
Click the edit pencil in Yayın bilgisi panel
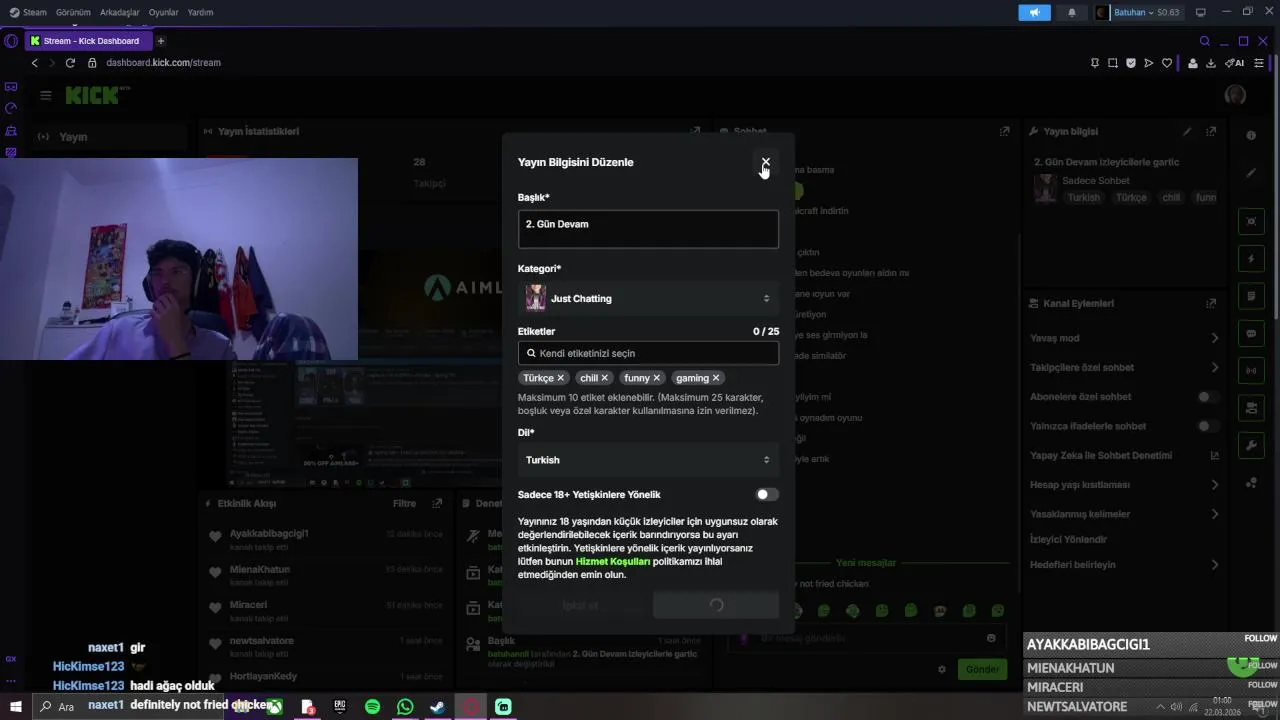(1187, 131)
